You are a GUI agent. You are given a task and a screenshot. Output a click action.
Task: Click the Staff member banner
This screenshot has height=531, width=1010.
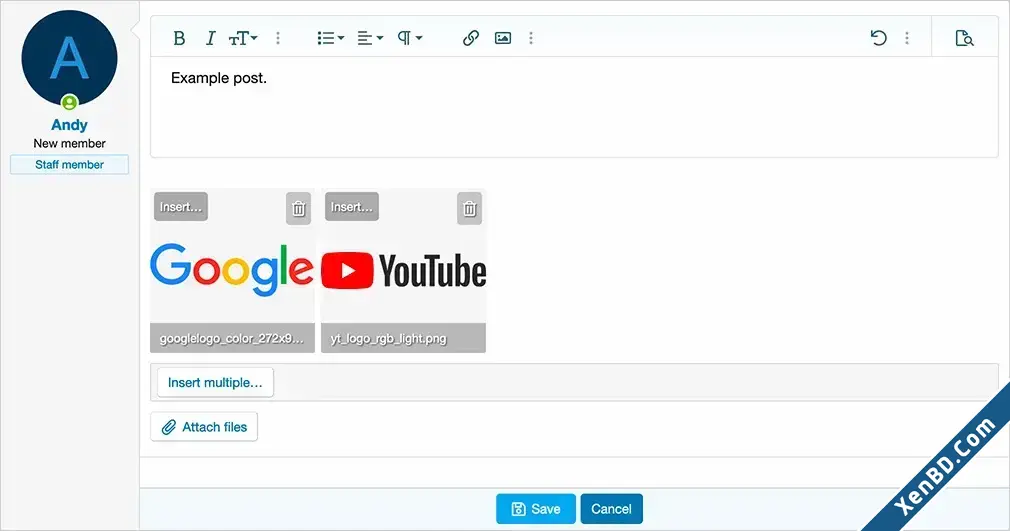pos(70,164)
